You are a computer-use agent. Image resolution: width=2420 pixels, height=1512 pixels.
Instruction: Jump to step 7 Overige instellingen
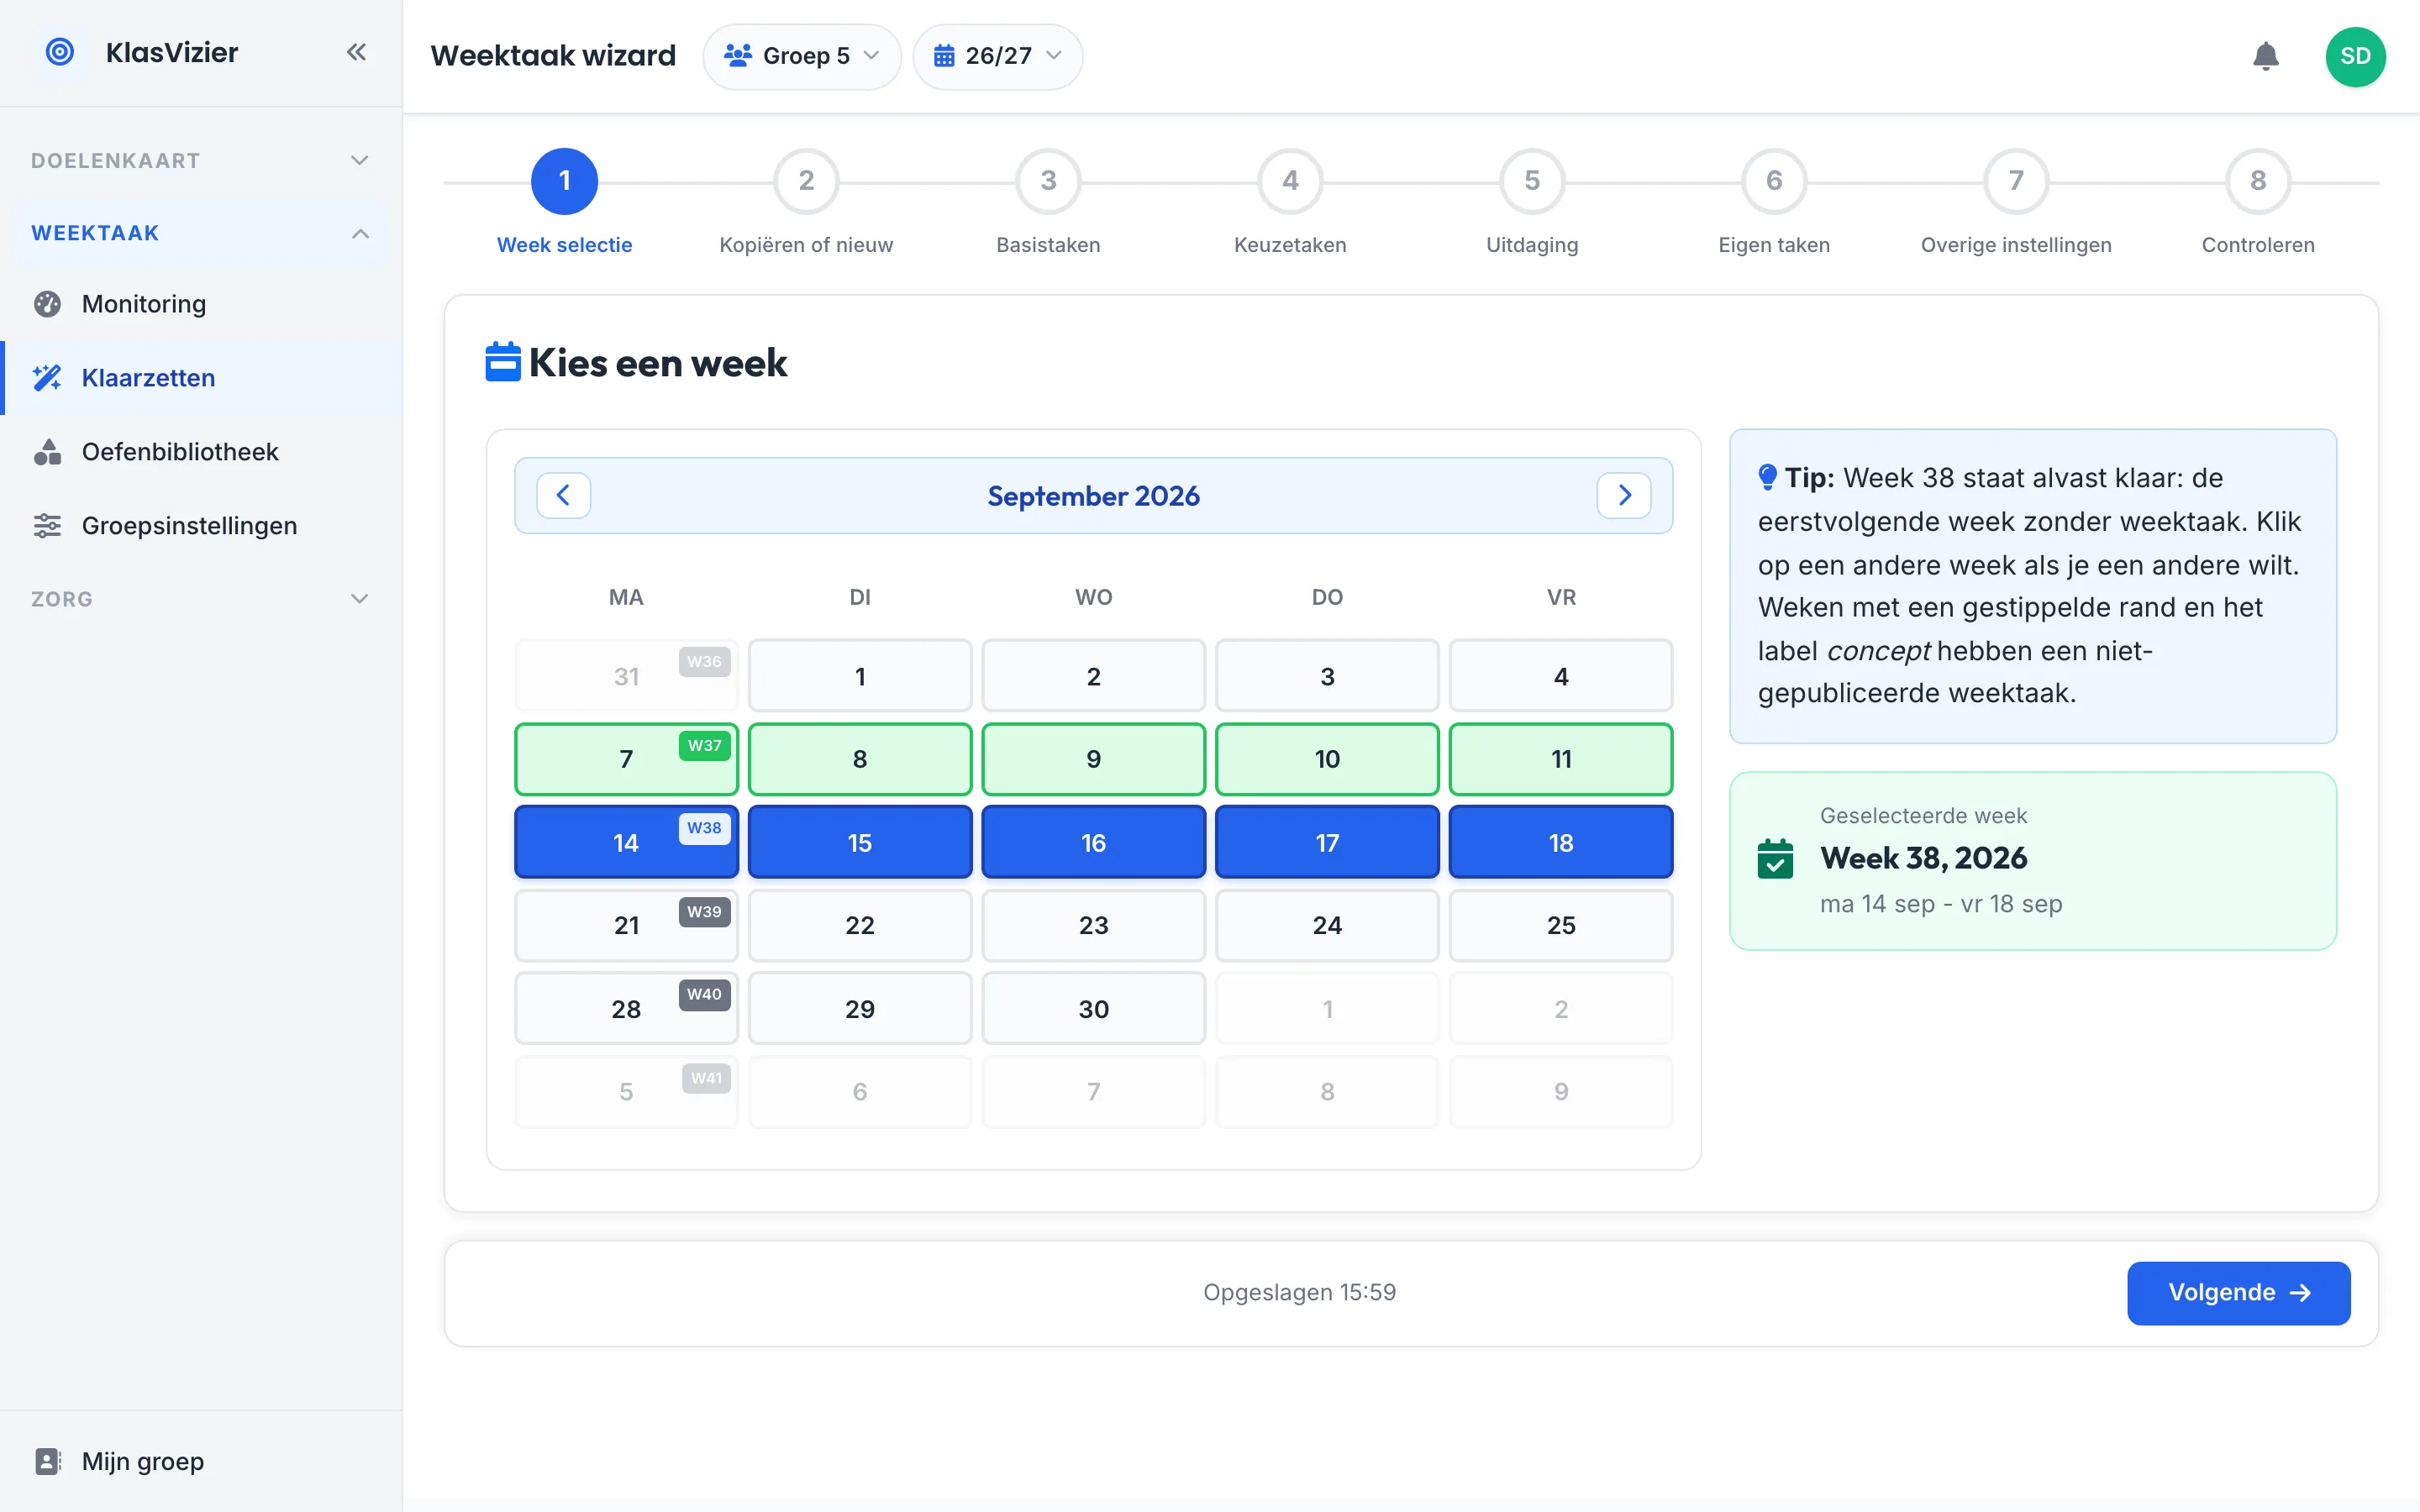[2016, 202]
